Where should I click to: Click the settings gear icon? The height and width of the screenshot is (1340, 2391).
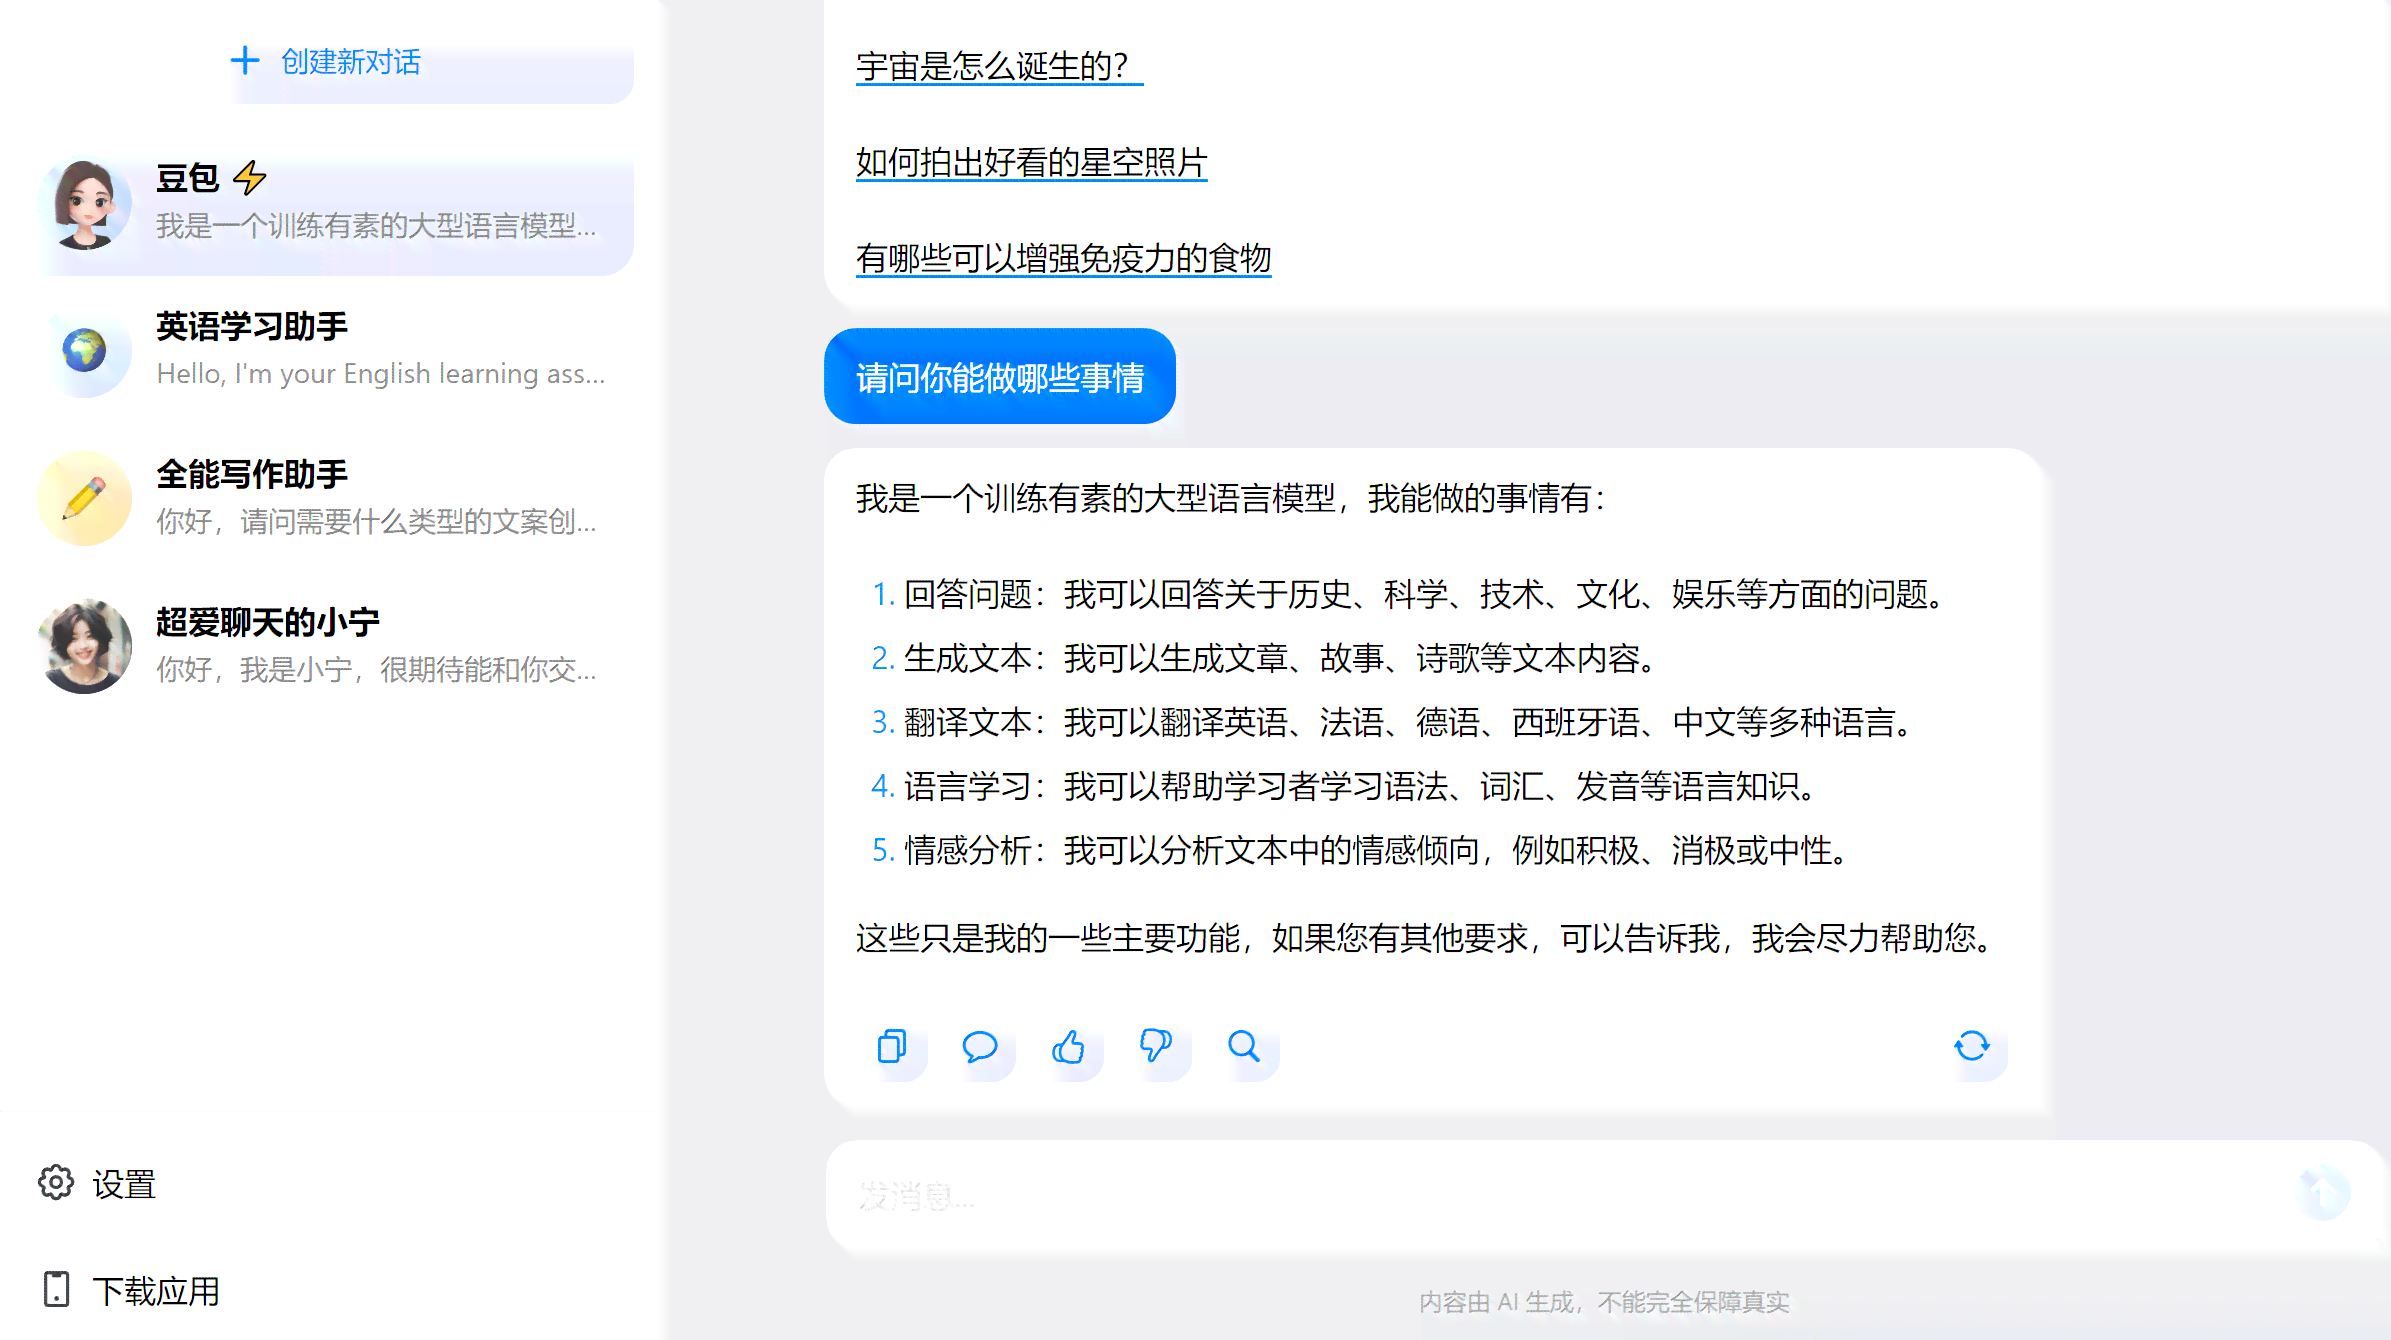tap(56, 1183)
